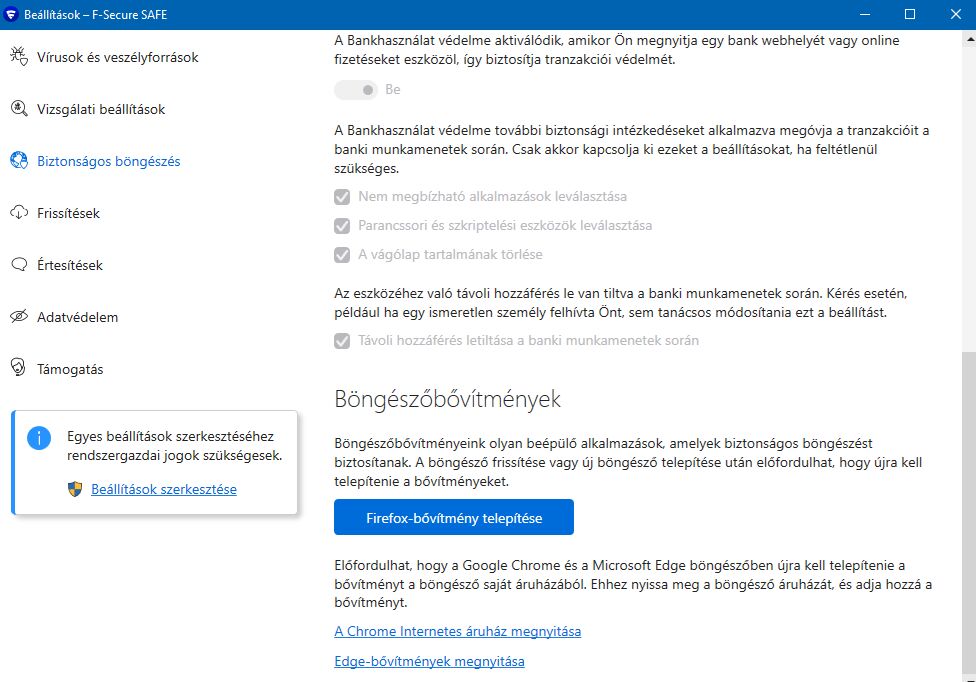The image size is (976, 682).
Task: Click the Böngészőbővítmények heading
Action: click(448, 398)
